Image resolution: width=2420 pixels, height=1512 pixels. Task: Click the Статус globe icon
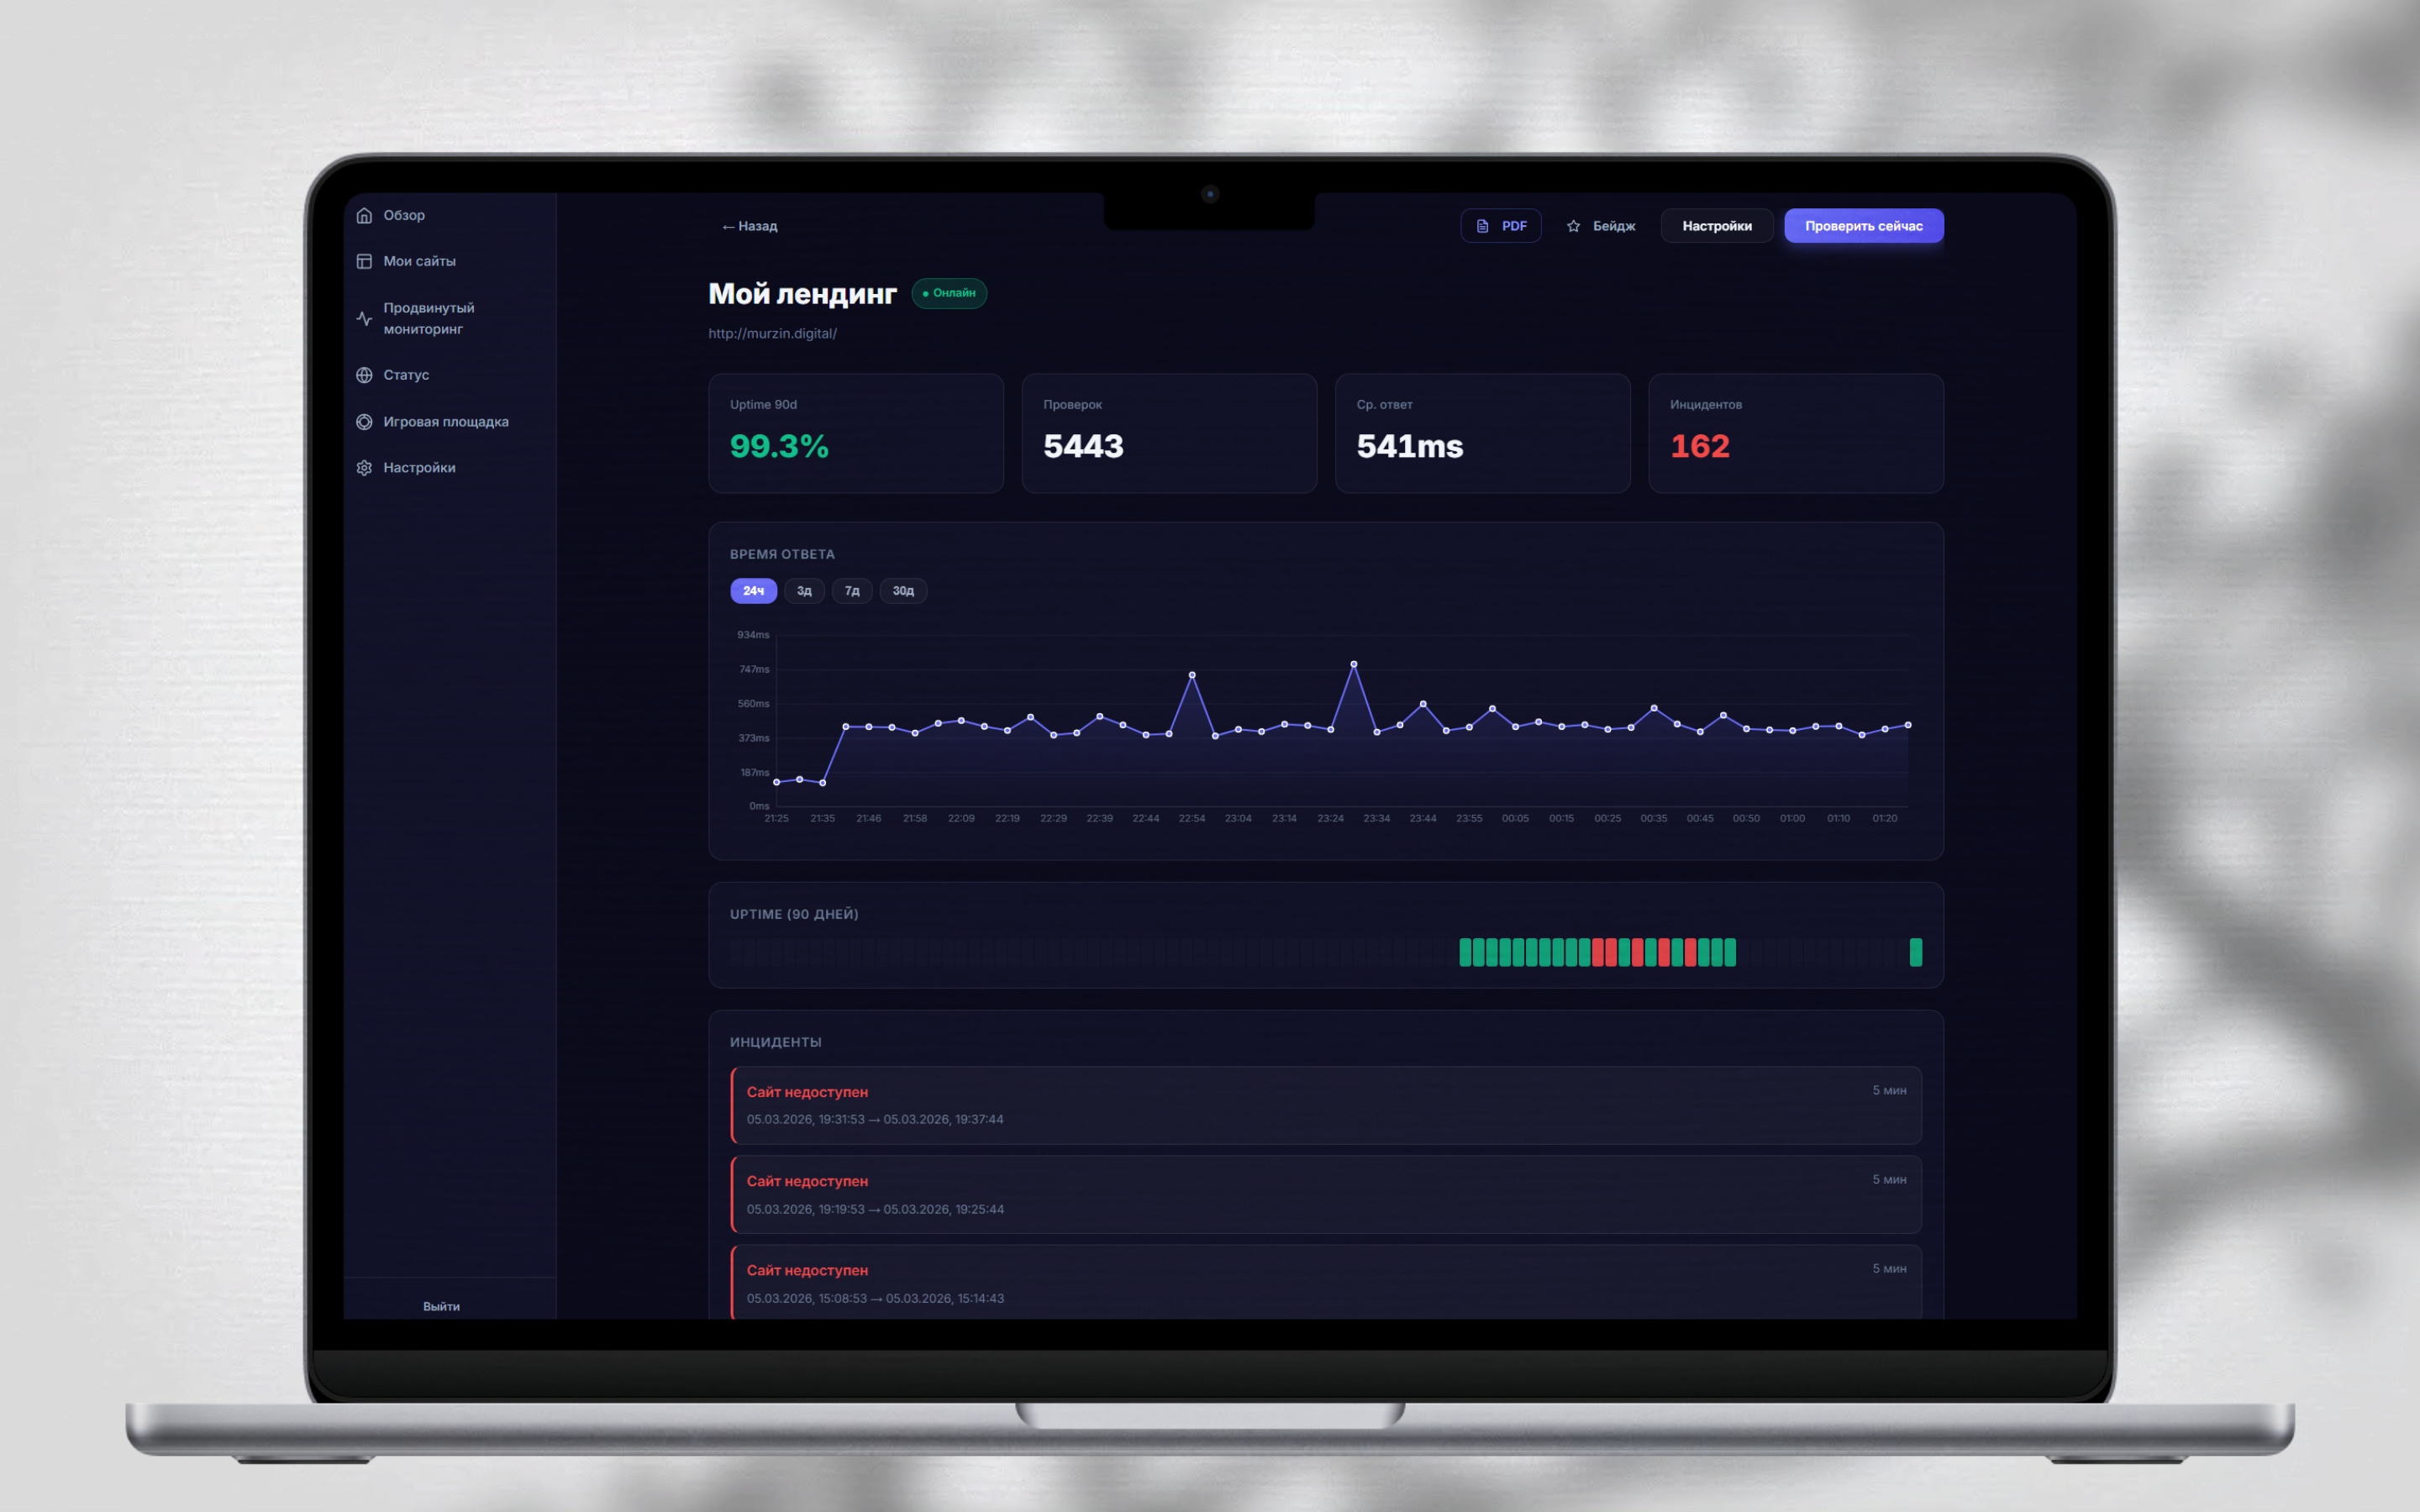click(x=364, y=375)
